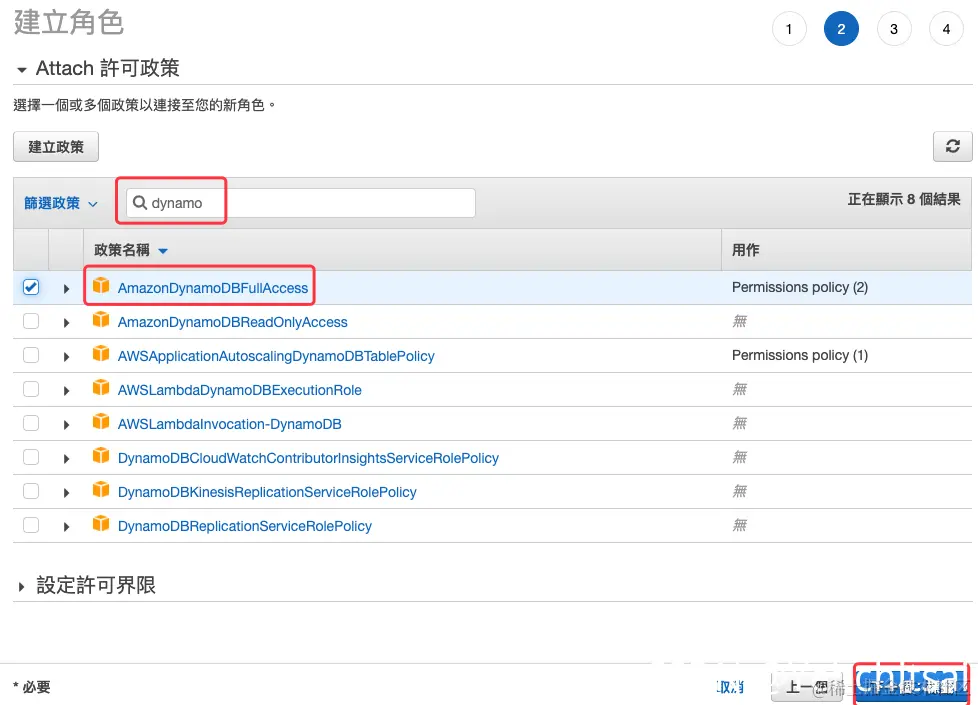Screen dimensions: 978x705
Task: Expand DynamoDBReplicationServiceRolePolicy row details
Action: [66, 527]
